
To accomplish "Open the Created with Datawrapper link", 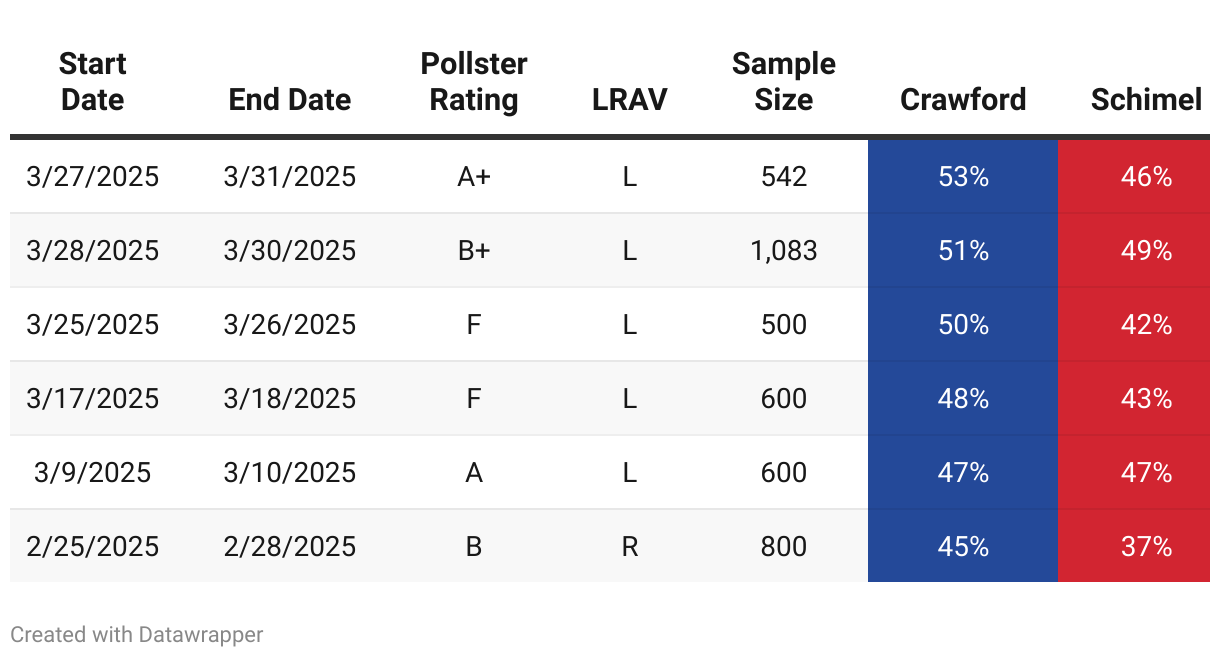I will [x=137, y=634].
